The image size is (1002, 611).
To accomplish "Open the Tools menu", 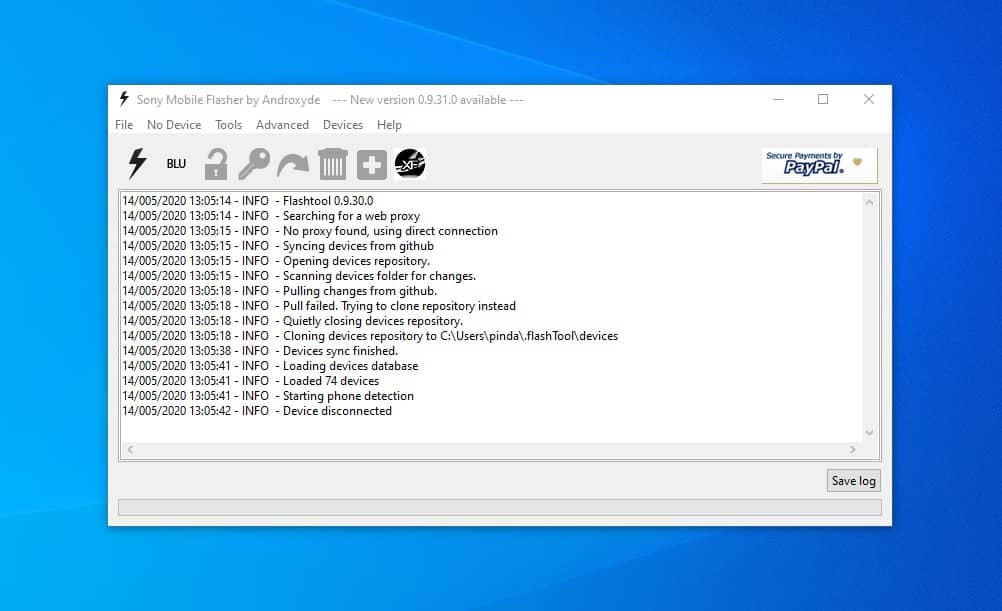I will [x=228, y=124].
